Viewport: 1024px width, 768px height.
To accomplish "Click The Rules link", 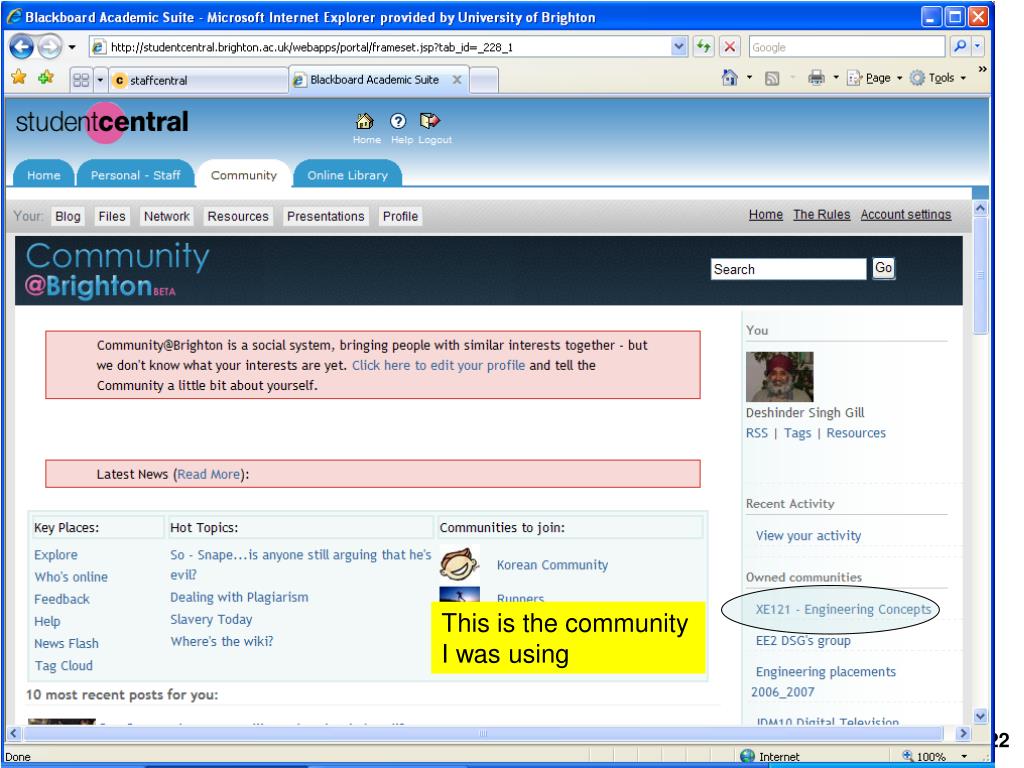I will pos(822,214).
